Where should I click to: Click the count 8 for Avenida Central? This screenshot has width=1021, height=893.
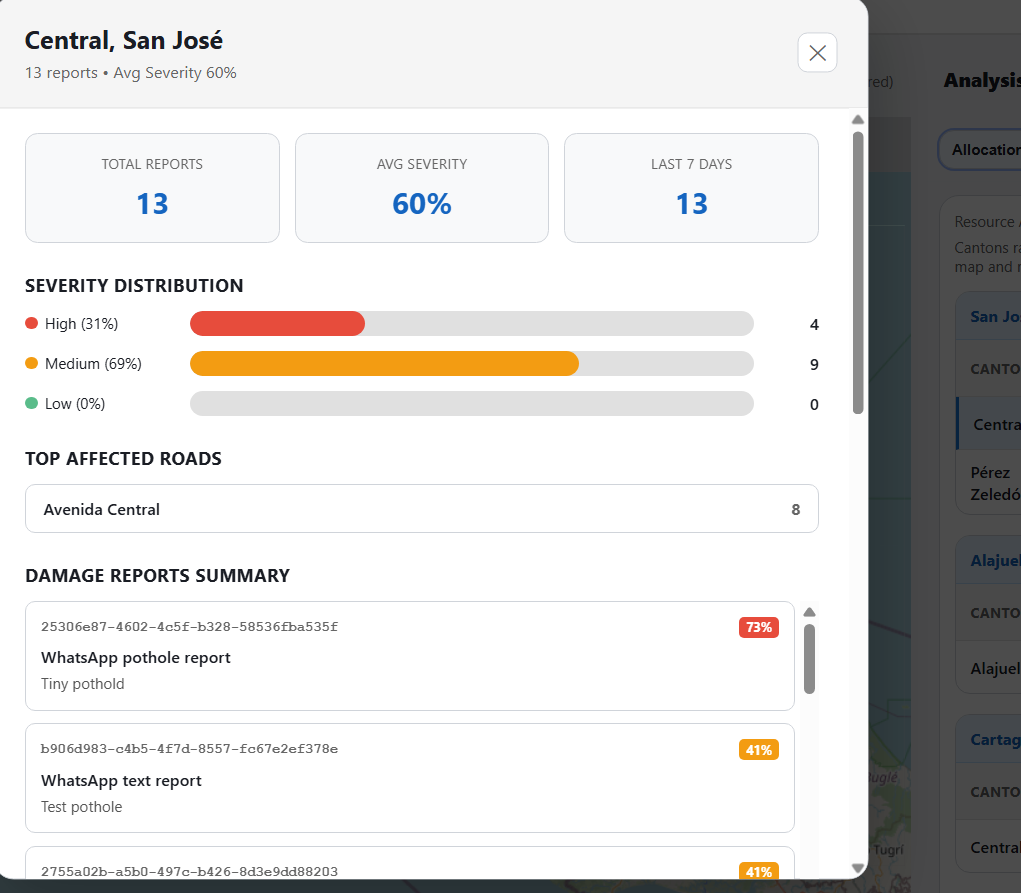tap(795, 509)
